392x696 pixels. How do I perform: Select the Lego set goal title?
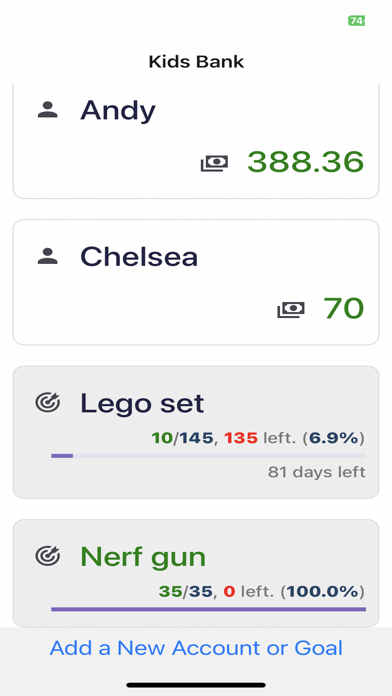pos(142,403)
